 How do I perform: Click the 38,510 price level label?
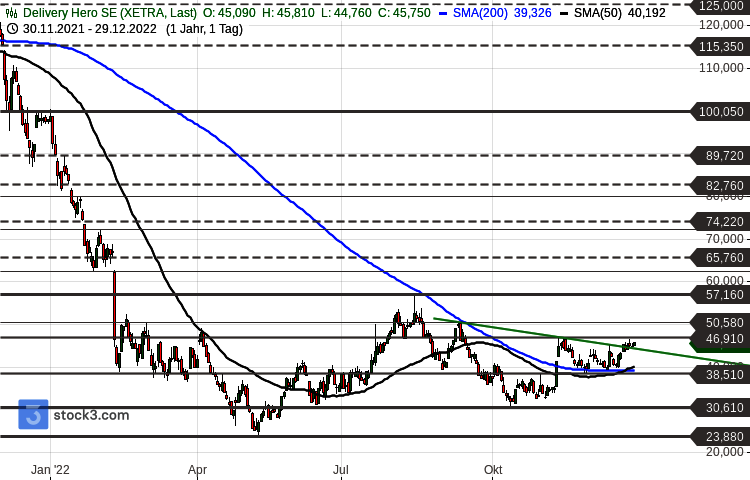point(721,374)
